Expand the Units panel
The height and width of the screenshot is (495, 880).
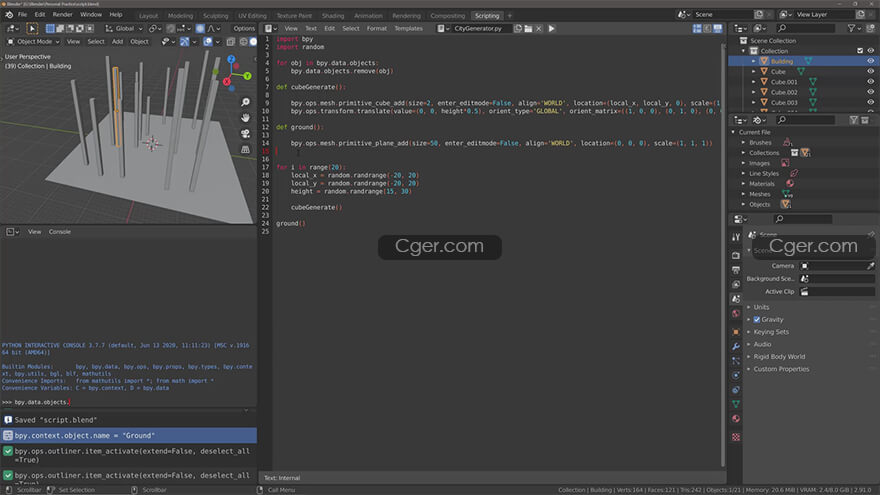click(761, 307)
